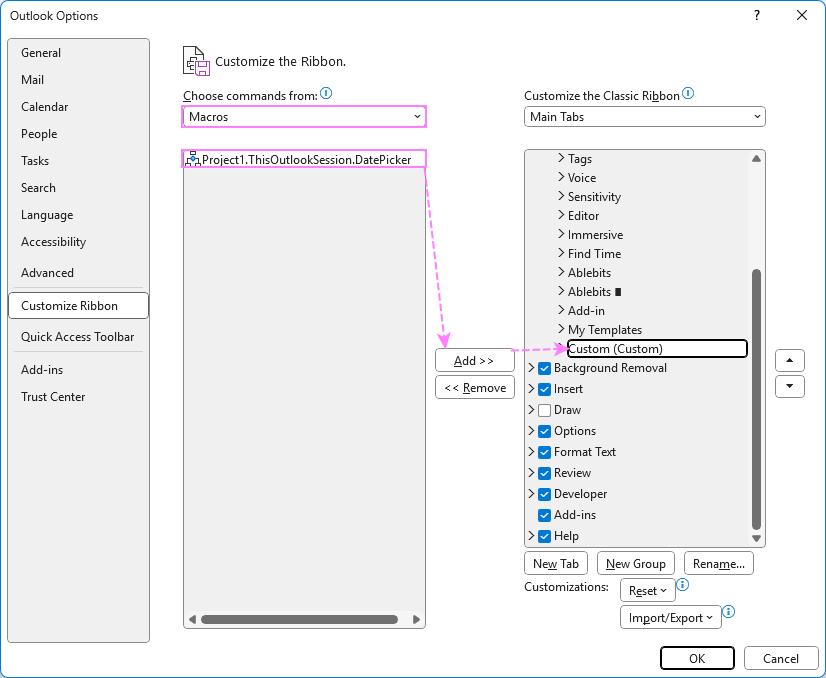Expand the Background Removal tab node
Image resolution: width=826 pixels, height=678 pixels.
pos(532,367)
